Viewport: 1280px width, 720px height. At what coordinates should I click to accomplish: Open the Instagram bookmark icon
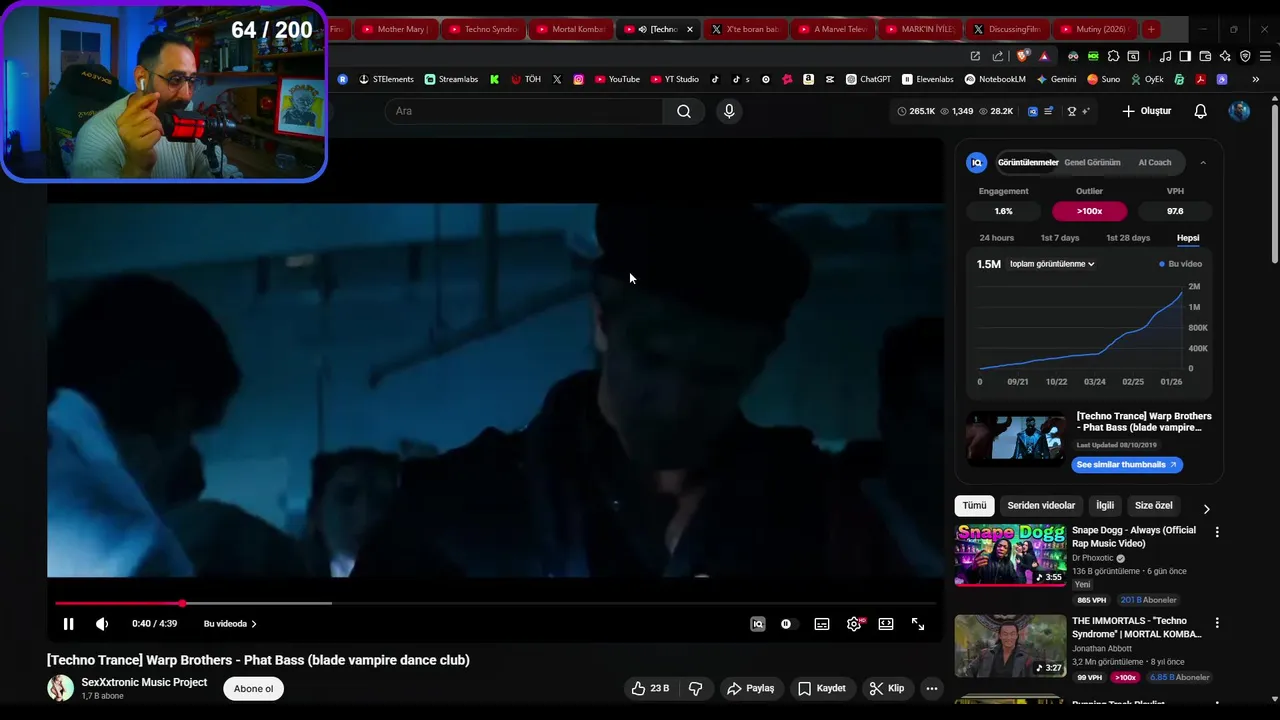pyautogui.click(x=578, y=79)
